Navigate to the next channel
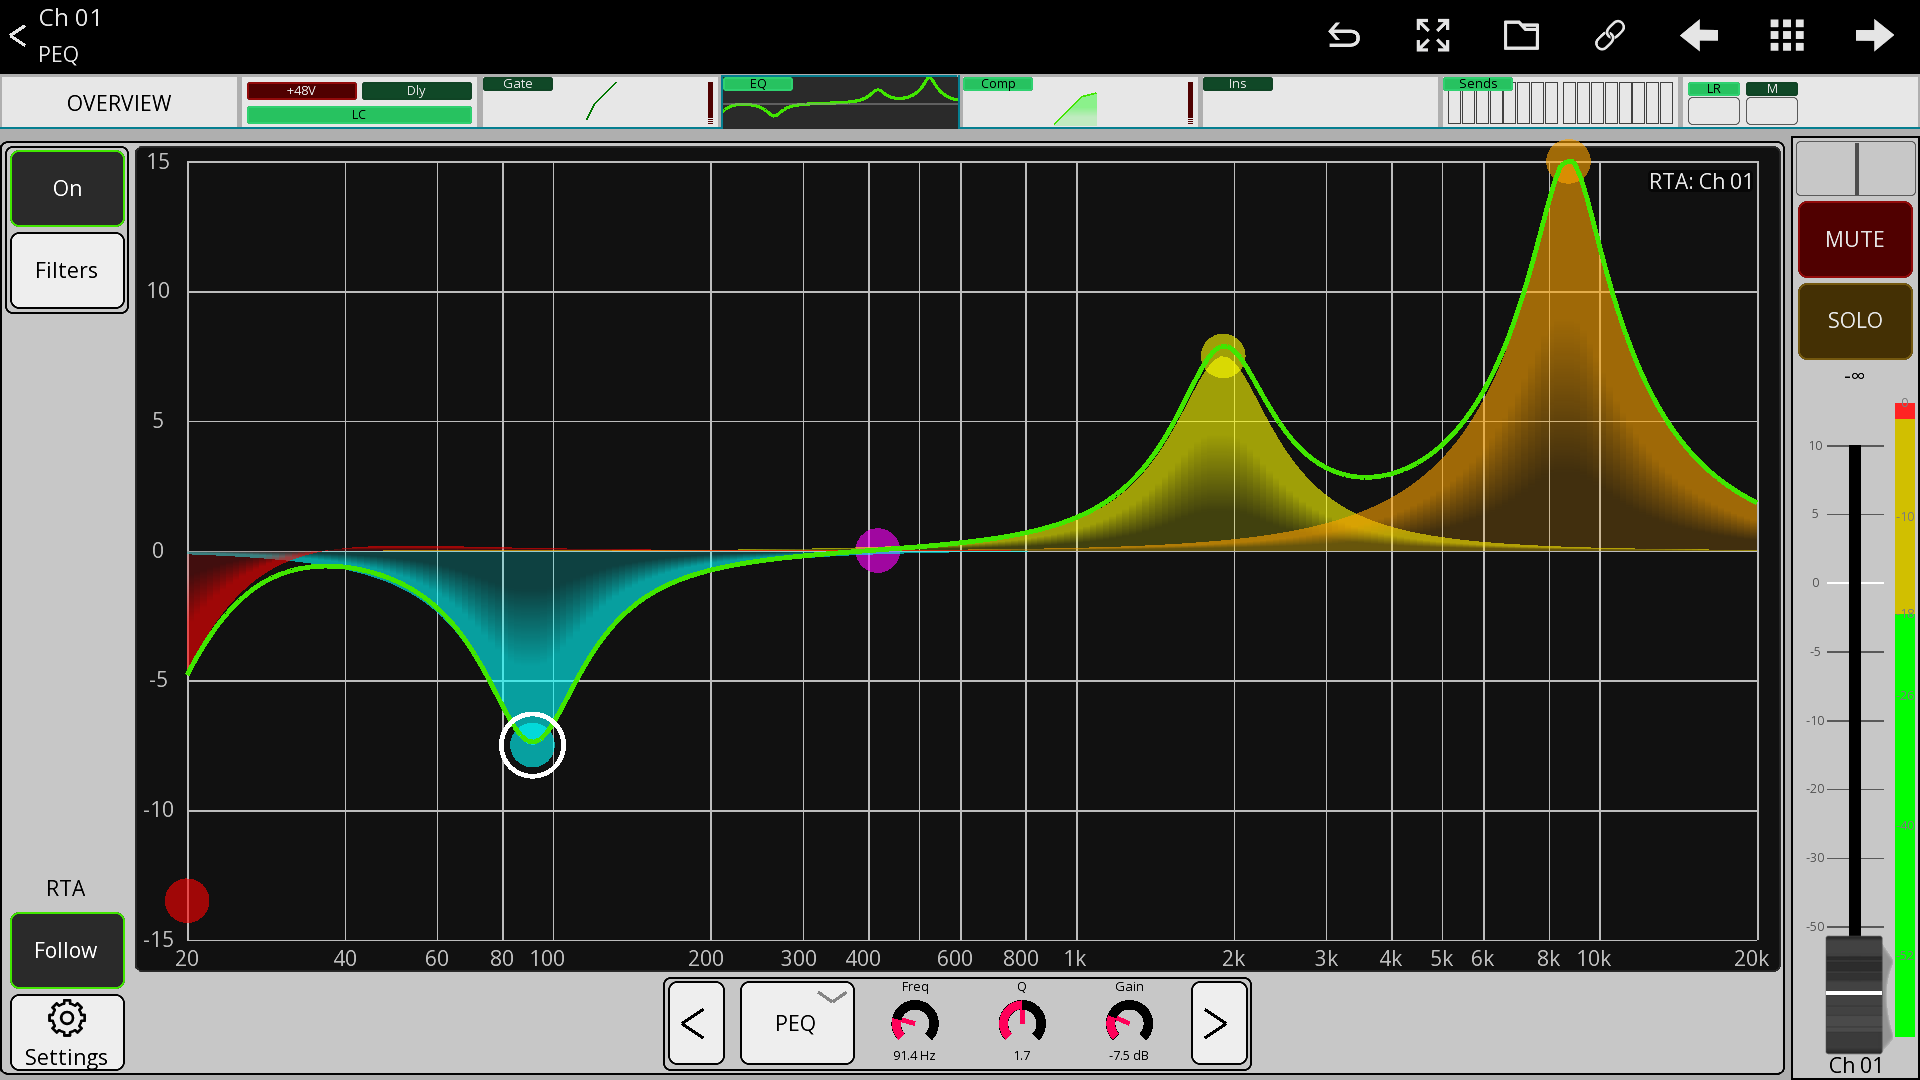The width and height of the screenshot is (1920, 1080). [x=1875, y=36]
